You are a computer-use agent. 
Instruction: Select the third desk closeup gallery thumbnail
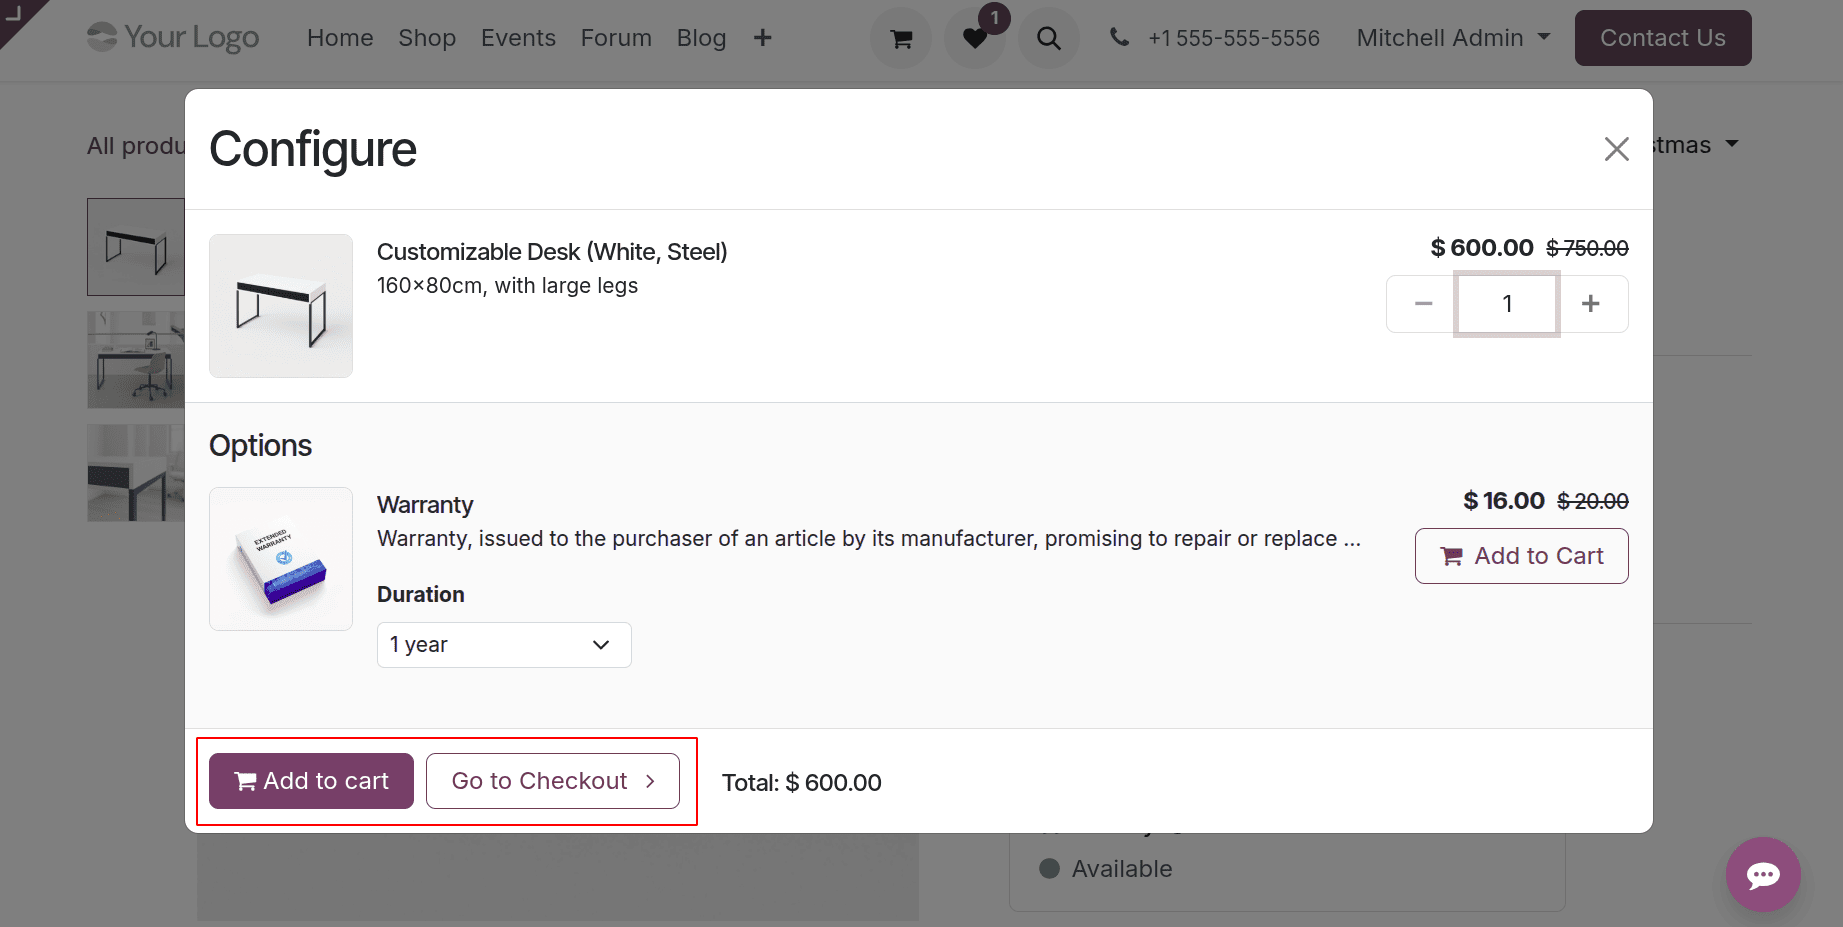coord(136,473)
